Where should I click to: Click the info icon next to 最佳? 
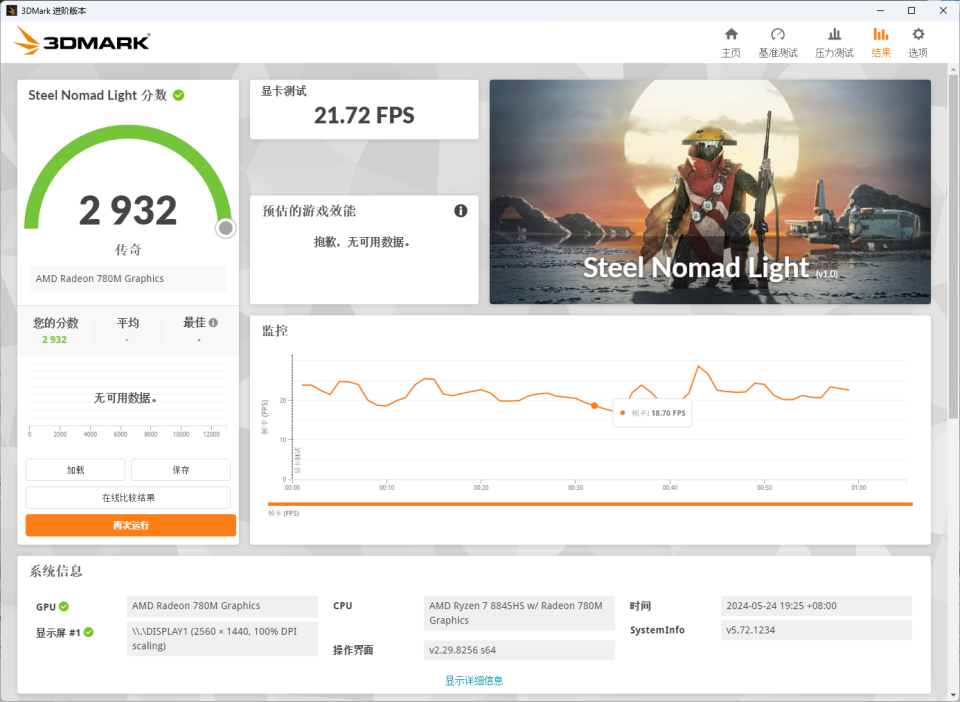(x=211, y=322)
